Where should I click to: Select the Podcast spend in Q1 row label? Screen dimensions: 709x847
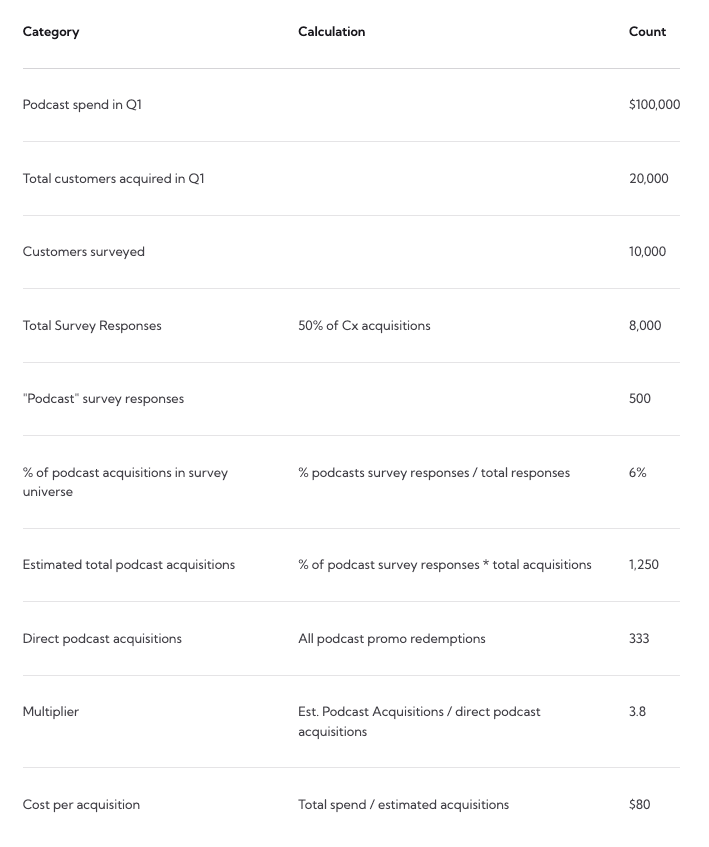[x=82, y=105]
